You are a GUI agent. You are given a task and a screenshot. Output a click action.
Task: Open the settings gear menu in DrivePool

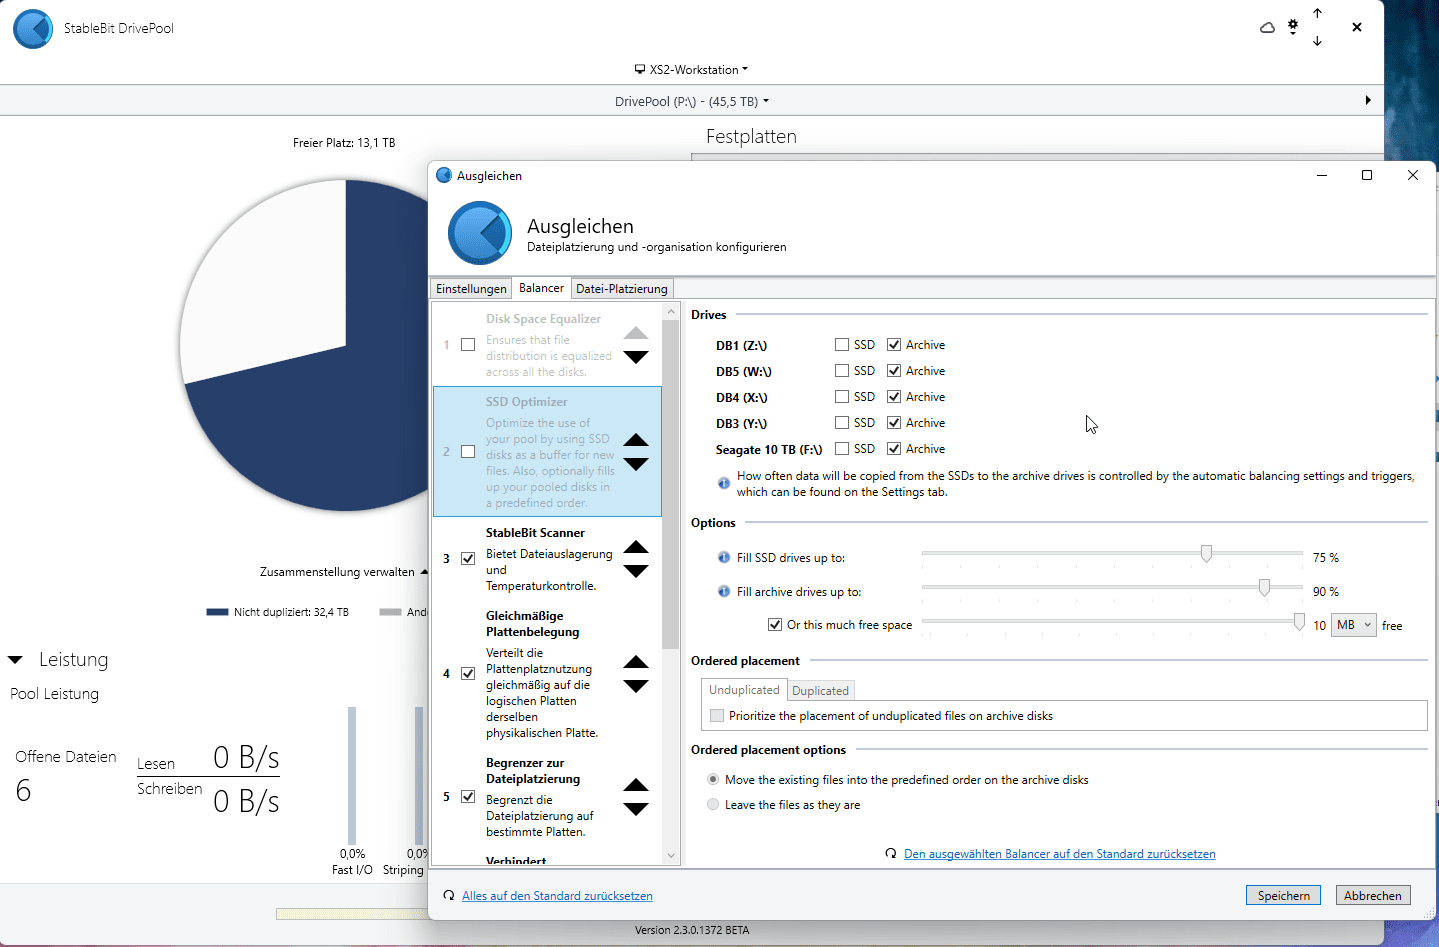[1293, 27]
